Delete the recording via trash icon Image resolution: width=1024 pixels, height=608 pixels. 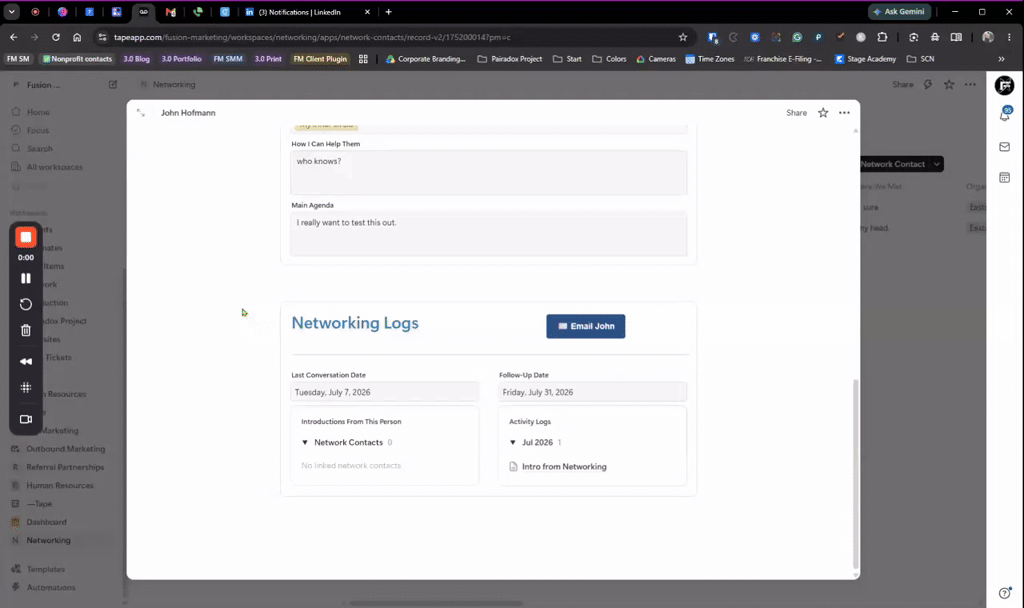click(25, 330)
